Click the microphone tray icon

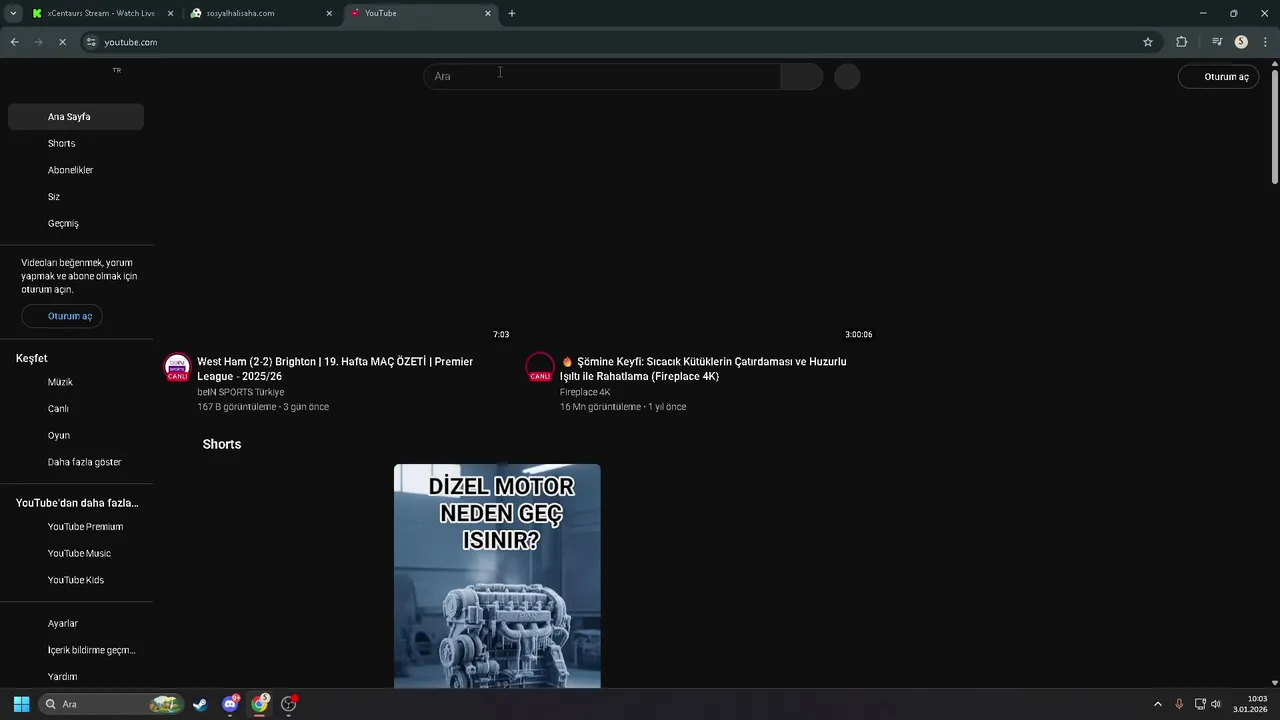click(x=1179, y=704)
